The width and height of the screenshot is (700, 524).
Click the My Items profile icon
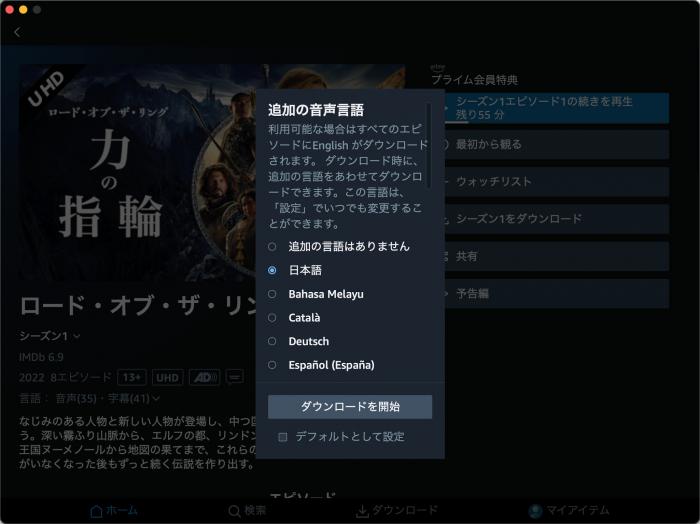click(x=535, y=511)
